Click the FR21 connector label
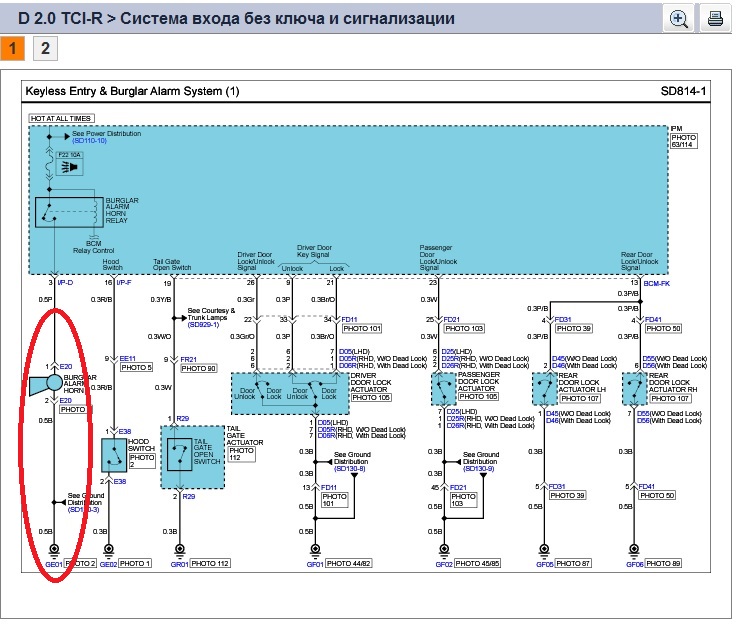This screenshot has width=738, height=625. (188, 359)
